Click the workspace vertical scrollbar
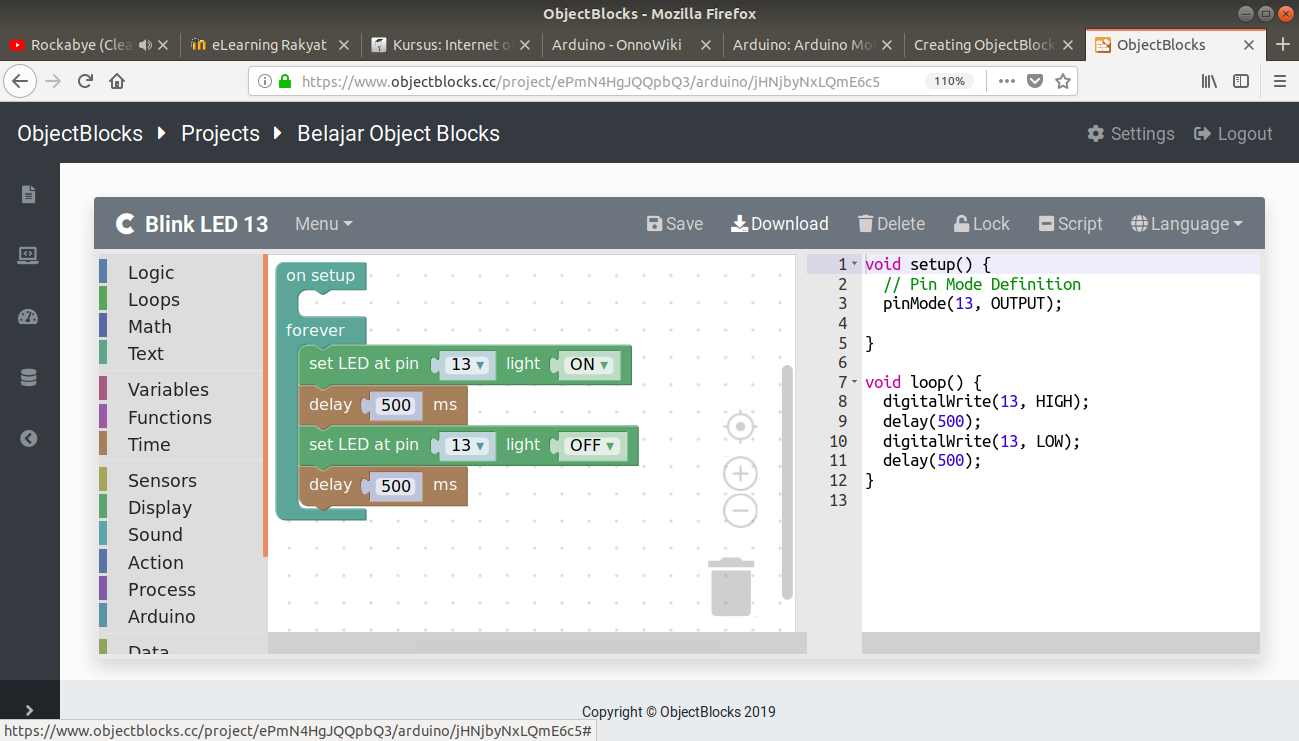The width and height of the screenshot is (1299, 741). click(x=787, y=480)
